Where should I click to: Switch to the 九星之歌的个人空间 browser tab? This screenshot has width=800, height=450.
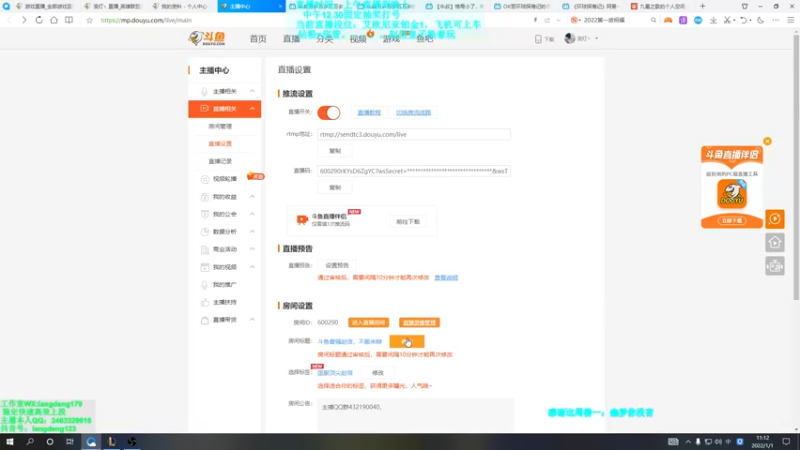(658, 6)
